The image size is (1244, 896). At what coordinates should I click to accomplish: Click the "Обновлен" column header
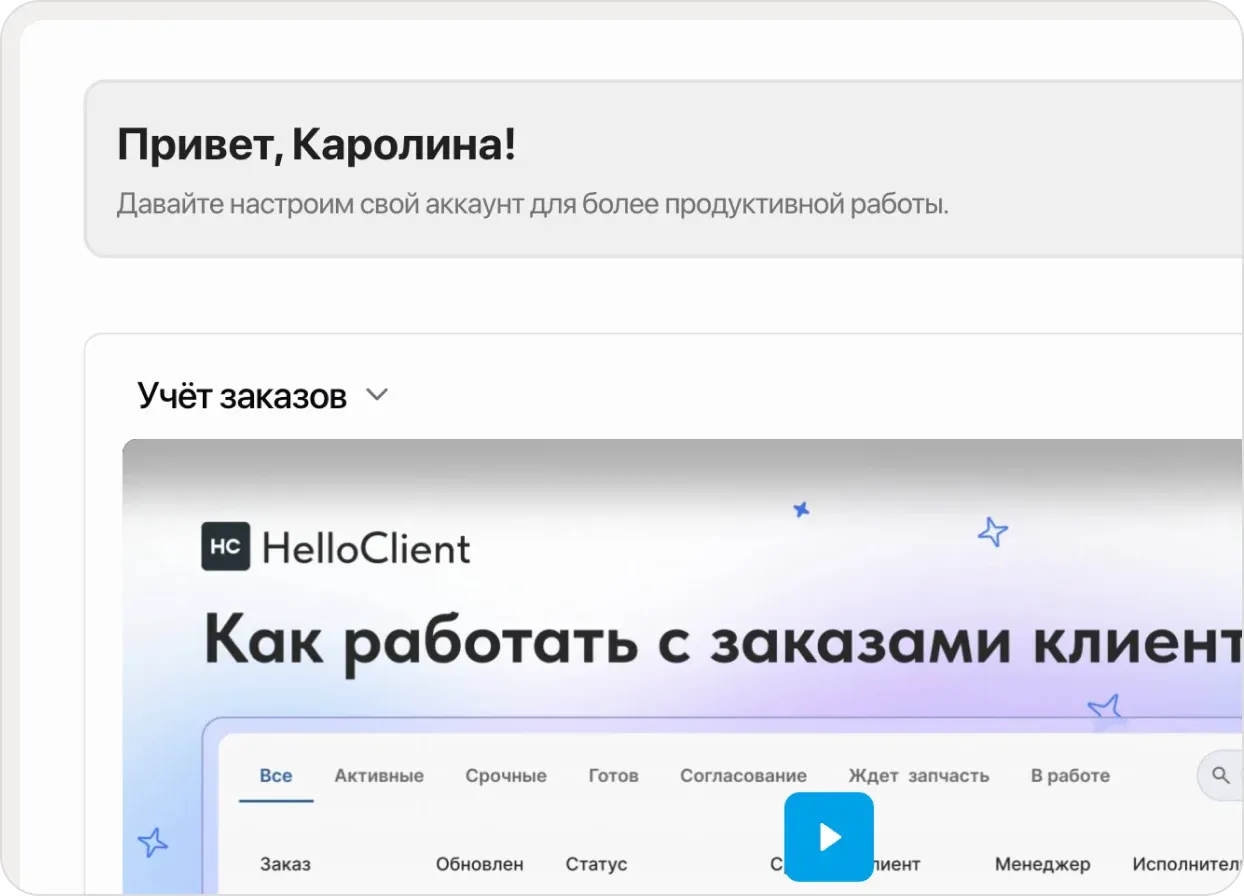[480, 863]
